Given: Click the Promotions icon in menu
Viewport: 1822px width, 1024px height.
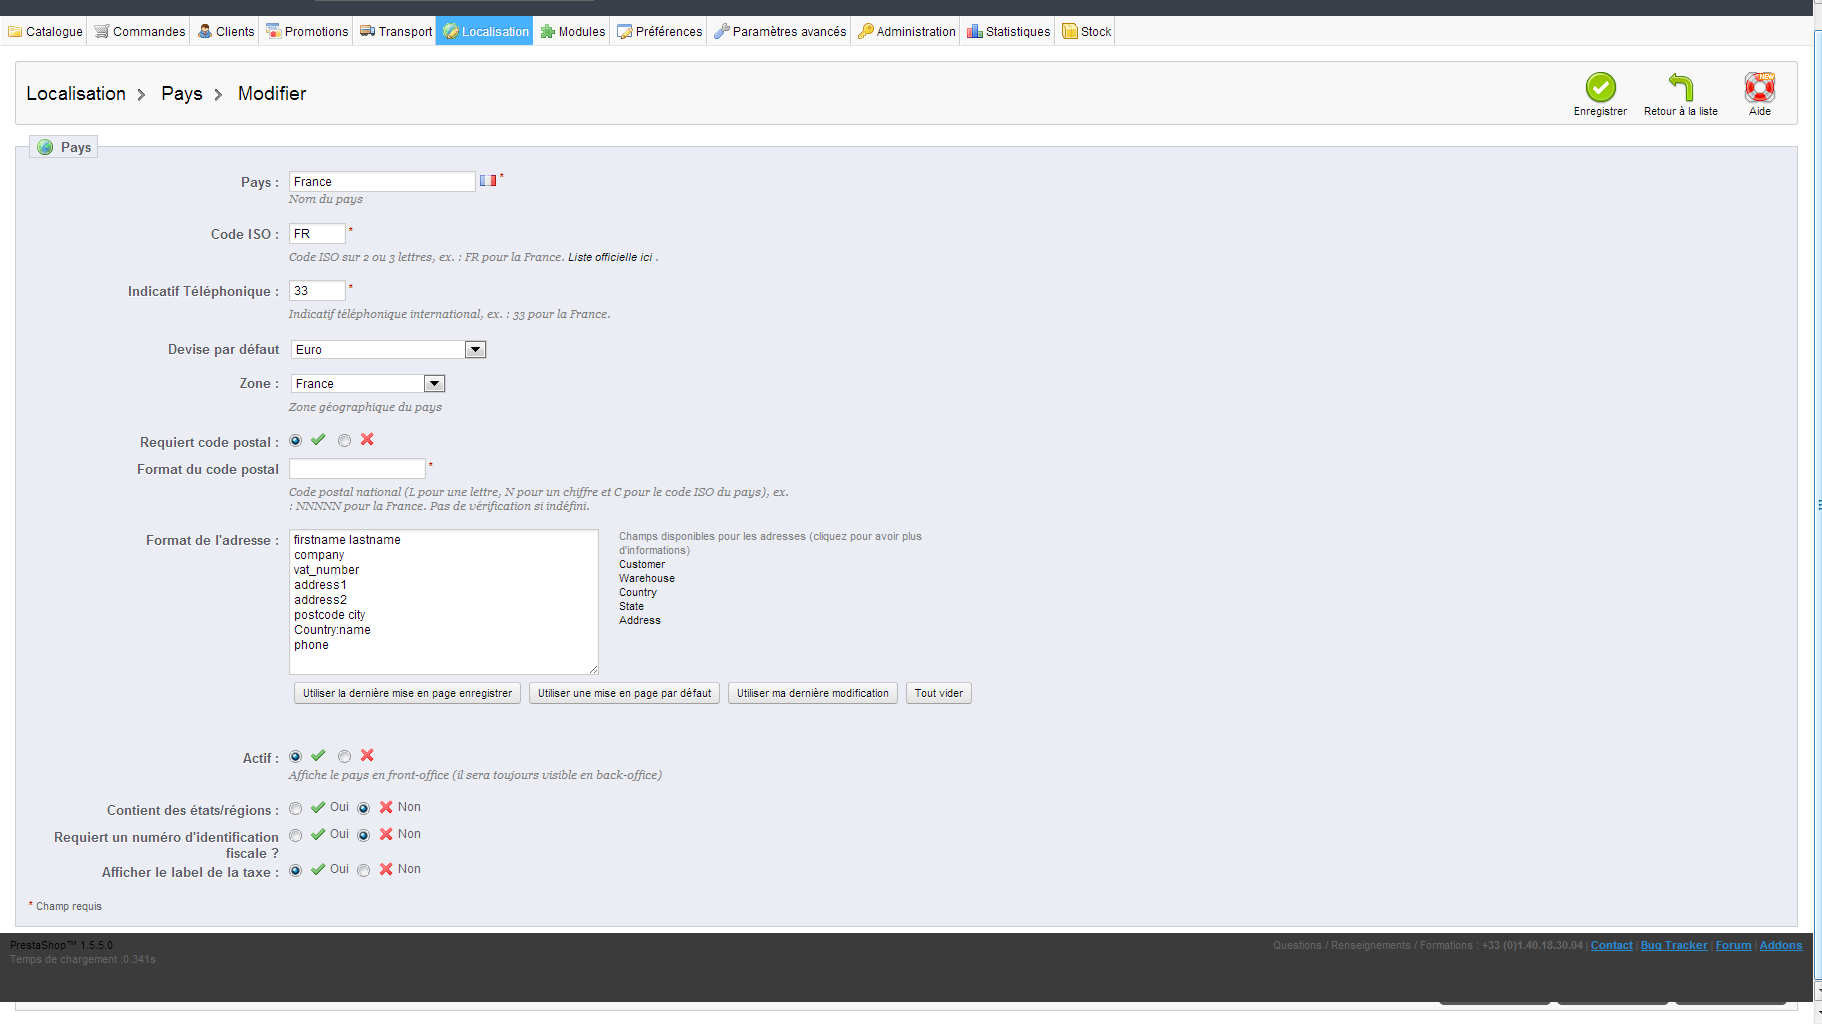Looking at the screenshot, I should (274, 32).
